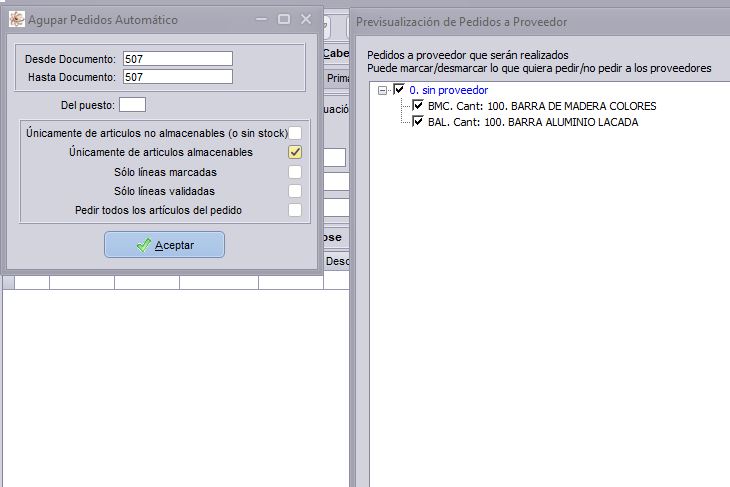
Task: Uncheck the BMC BARRA DE MADERA COLORES item
Action: (x=418, y=105)
